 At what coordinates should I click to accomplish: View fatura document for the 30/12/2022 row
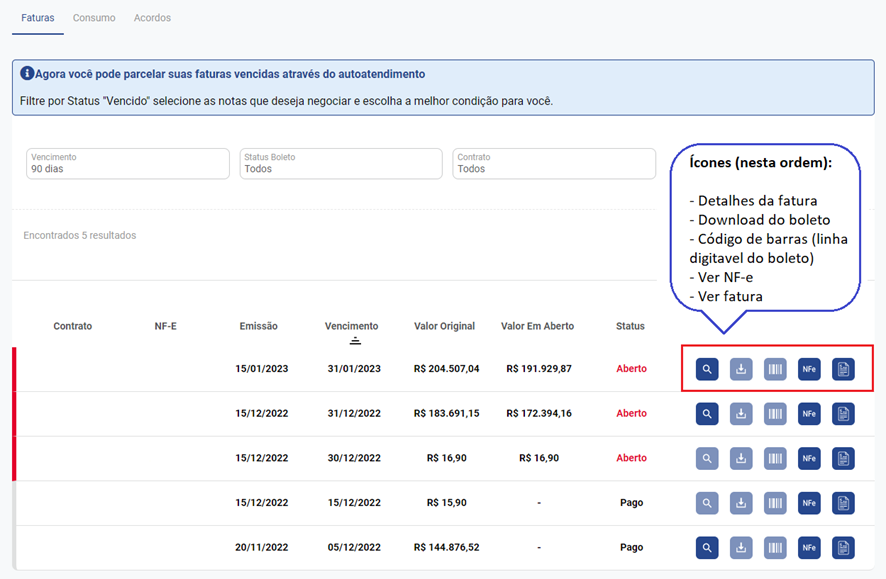click(x=843, y=459)
